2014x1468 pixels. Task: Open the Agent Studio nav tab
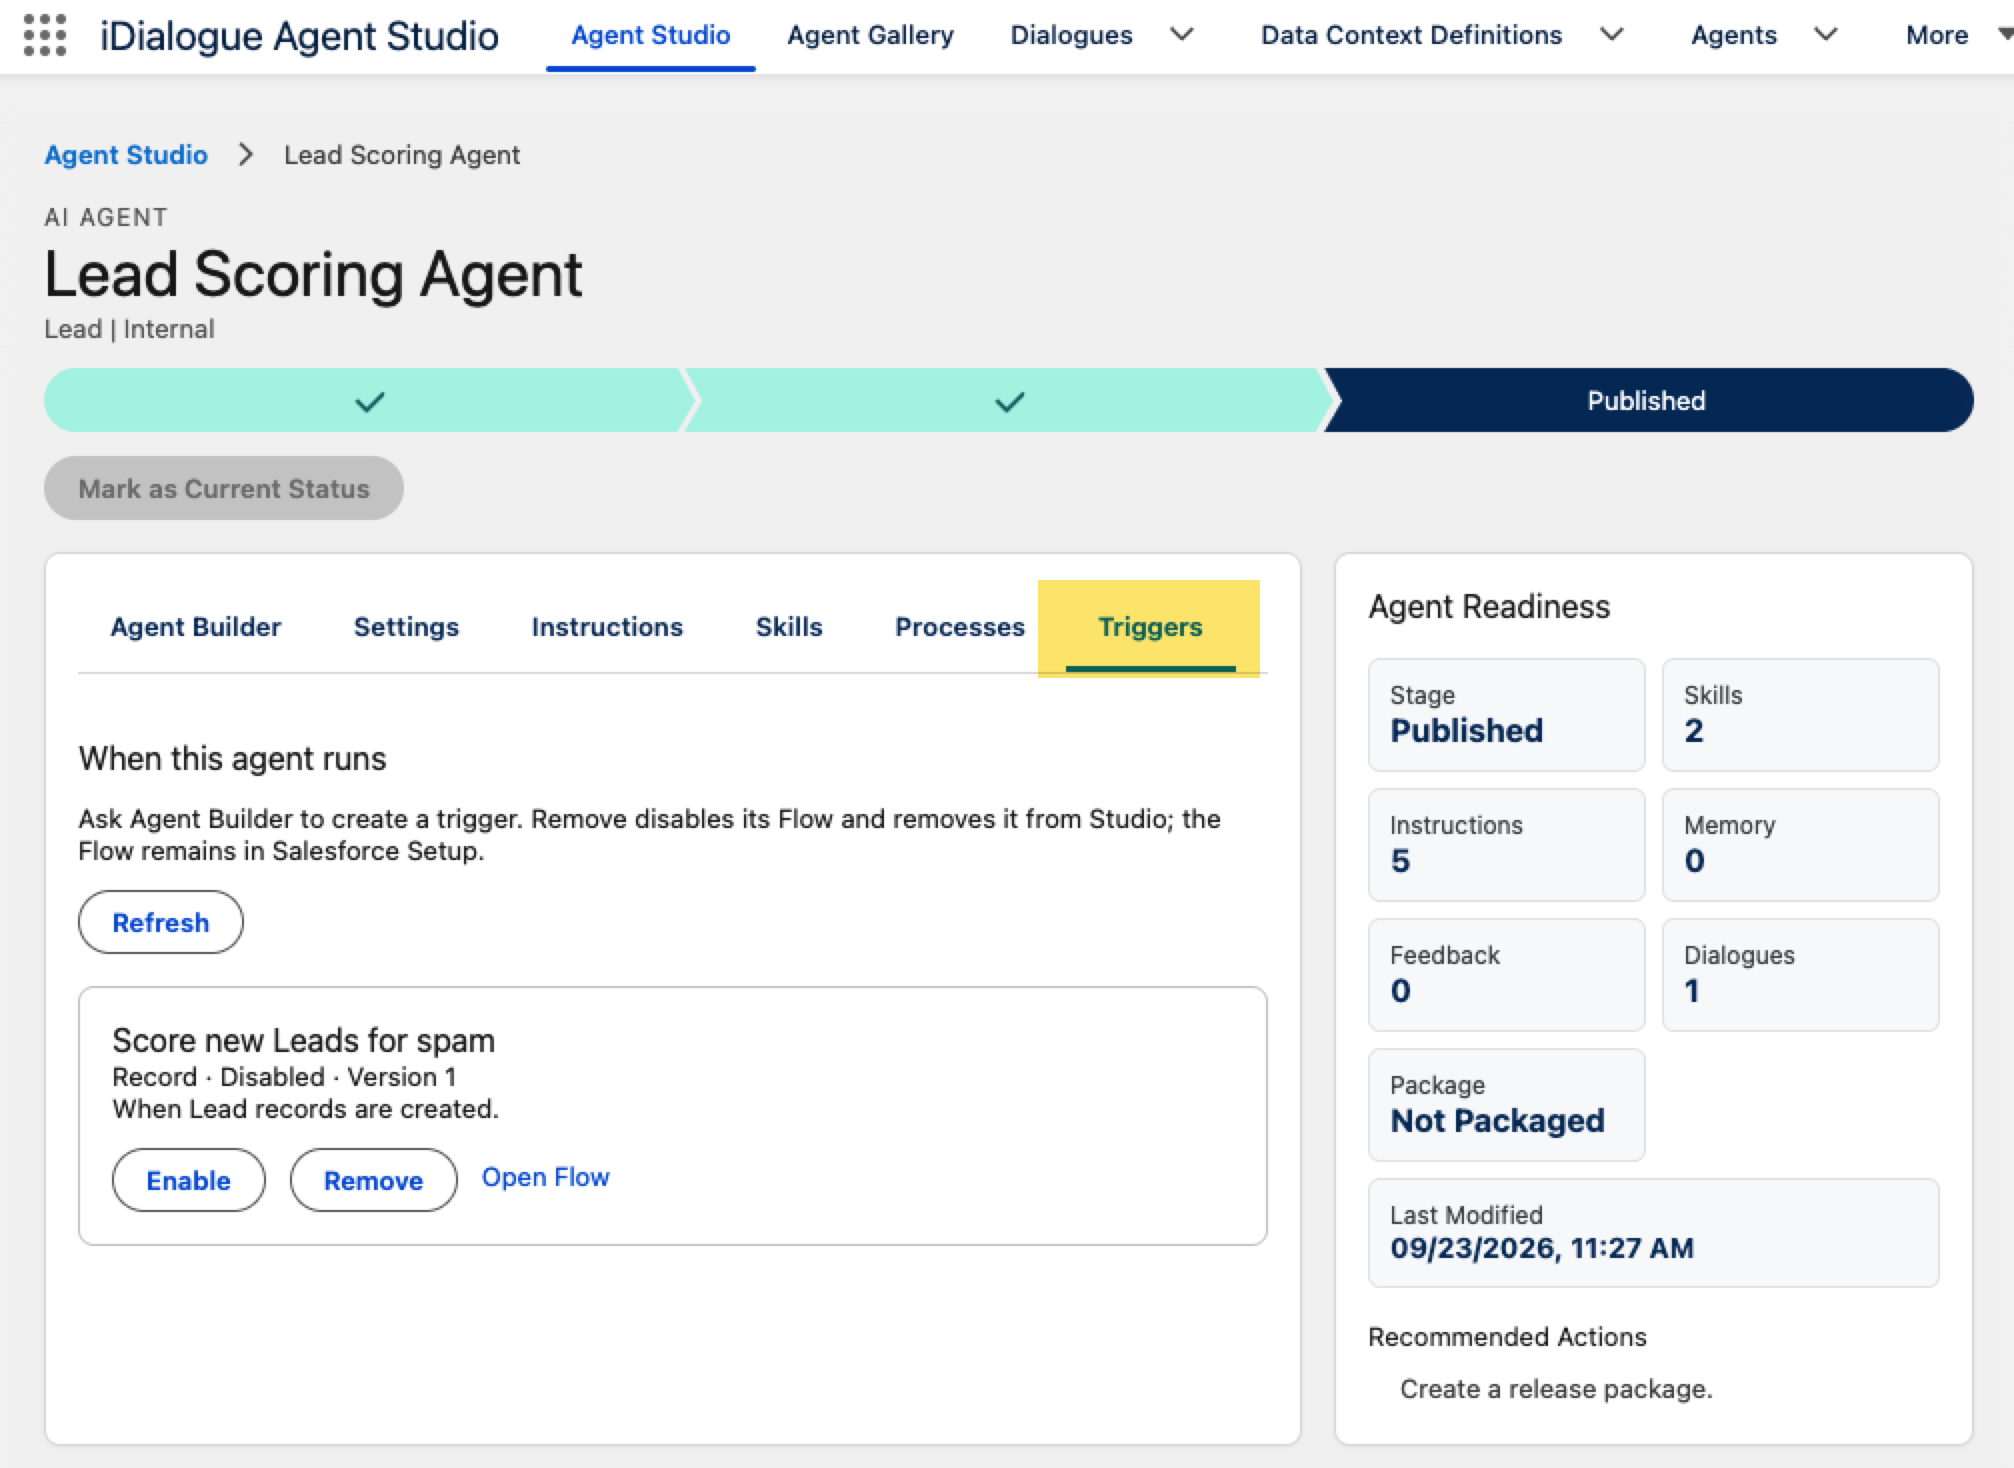point(651,35)
